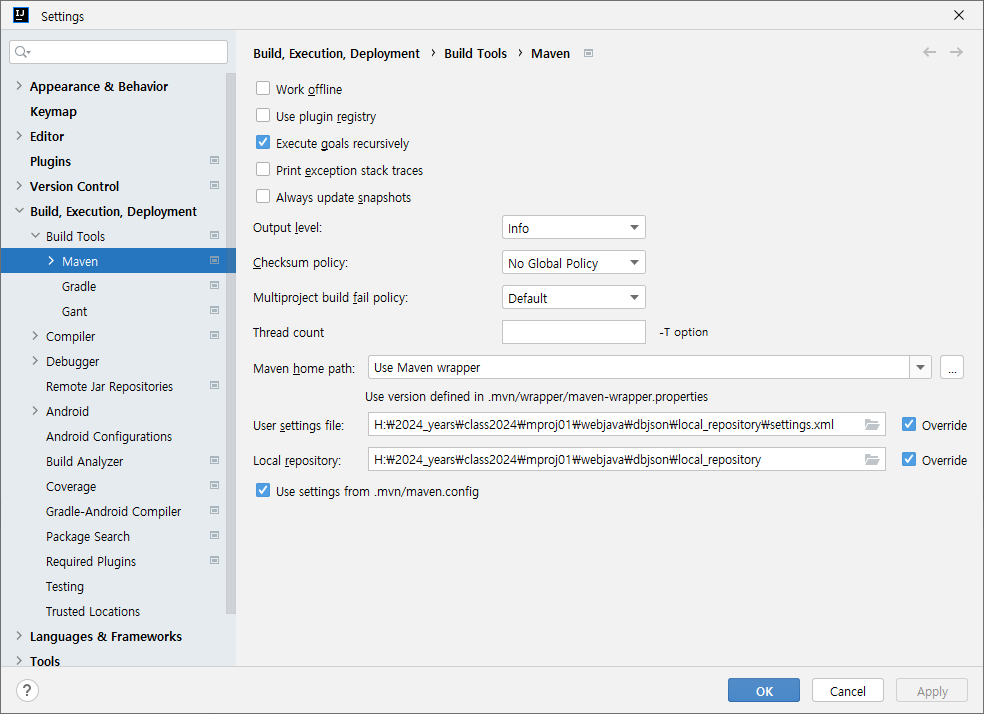
Task: Click the Cancel button
Action: point(848,691)
